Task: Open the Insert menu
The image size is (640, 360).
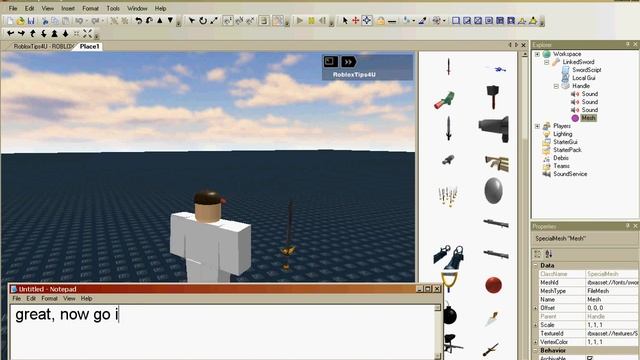Action: [x=68, y=8]
